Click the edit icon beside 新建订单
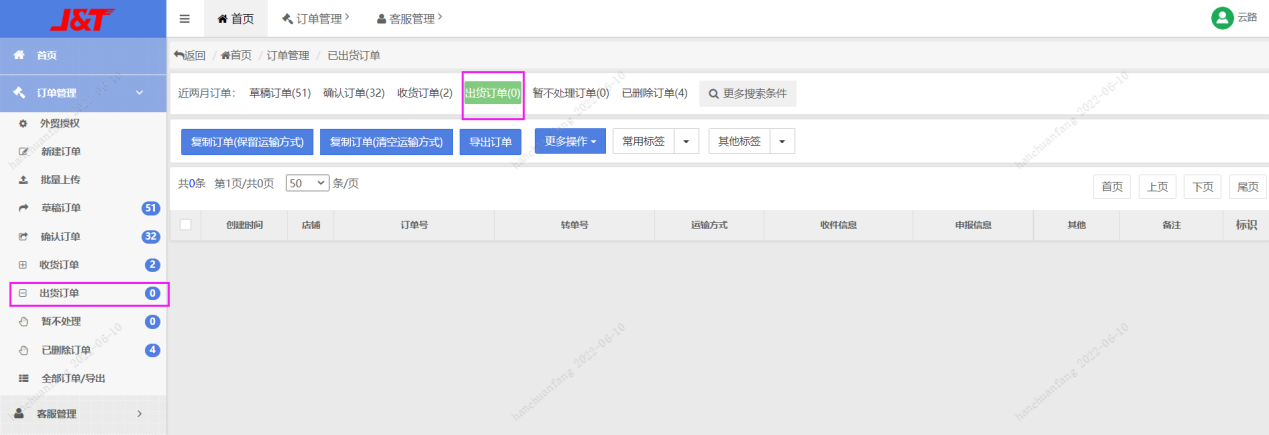 pos(23,152)
